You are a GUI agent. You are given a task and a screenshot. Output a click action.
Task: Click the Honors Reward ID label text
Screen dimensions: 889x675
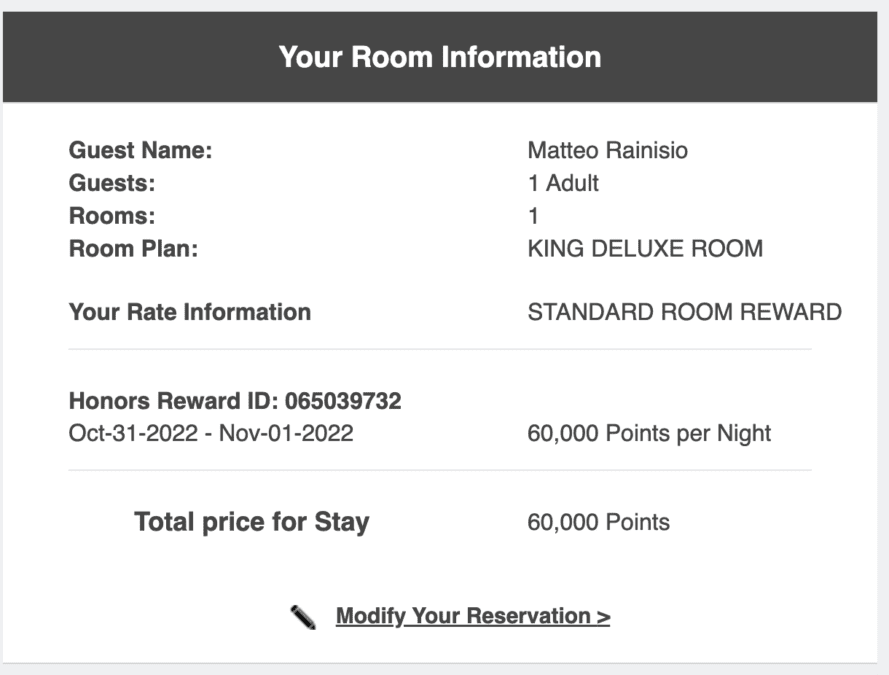click(x=173, y=401)
